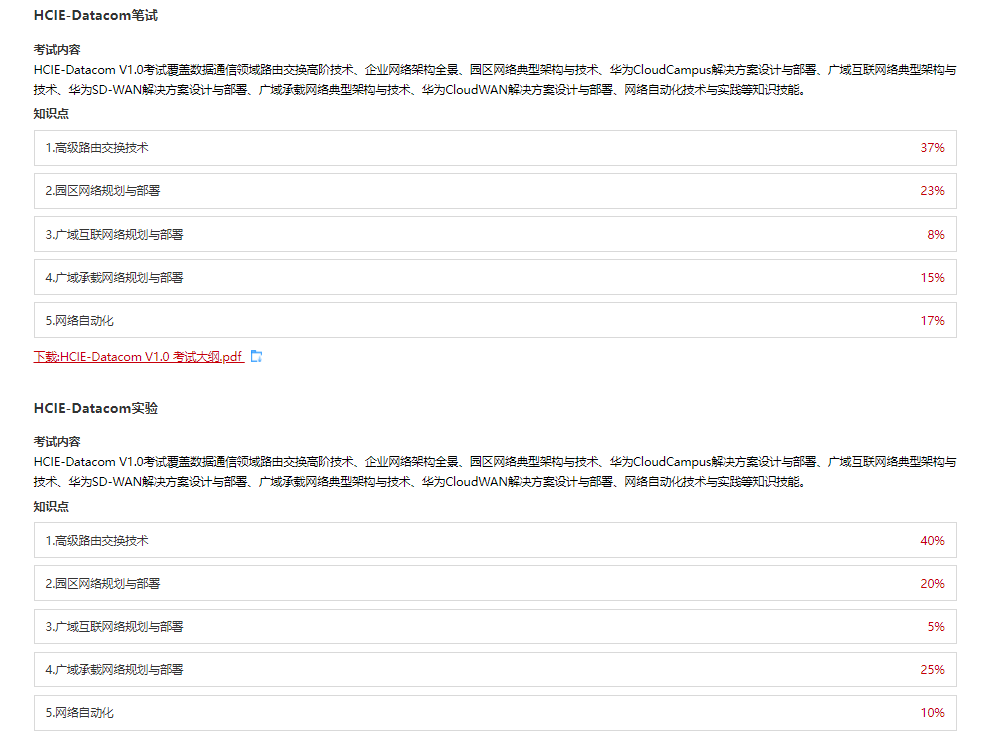
Task: Select 5.网络自动化 in the 实验 section
Action: point(495,713)
